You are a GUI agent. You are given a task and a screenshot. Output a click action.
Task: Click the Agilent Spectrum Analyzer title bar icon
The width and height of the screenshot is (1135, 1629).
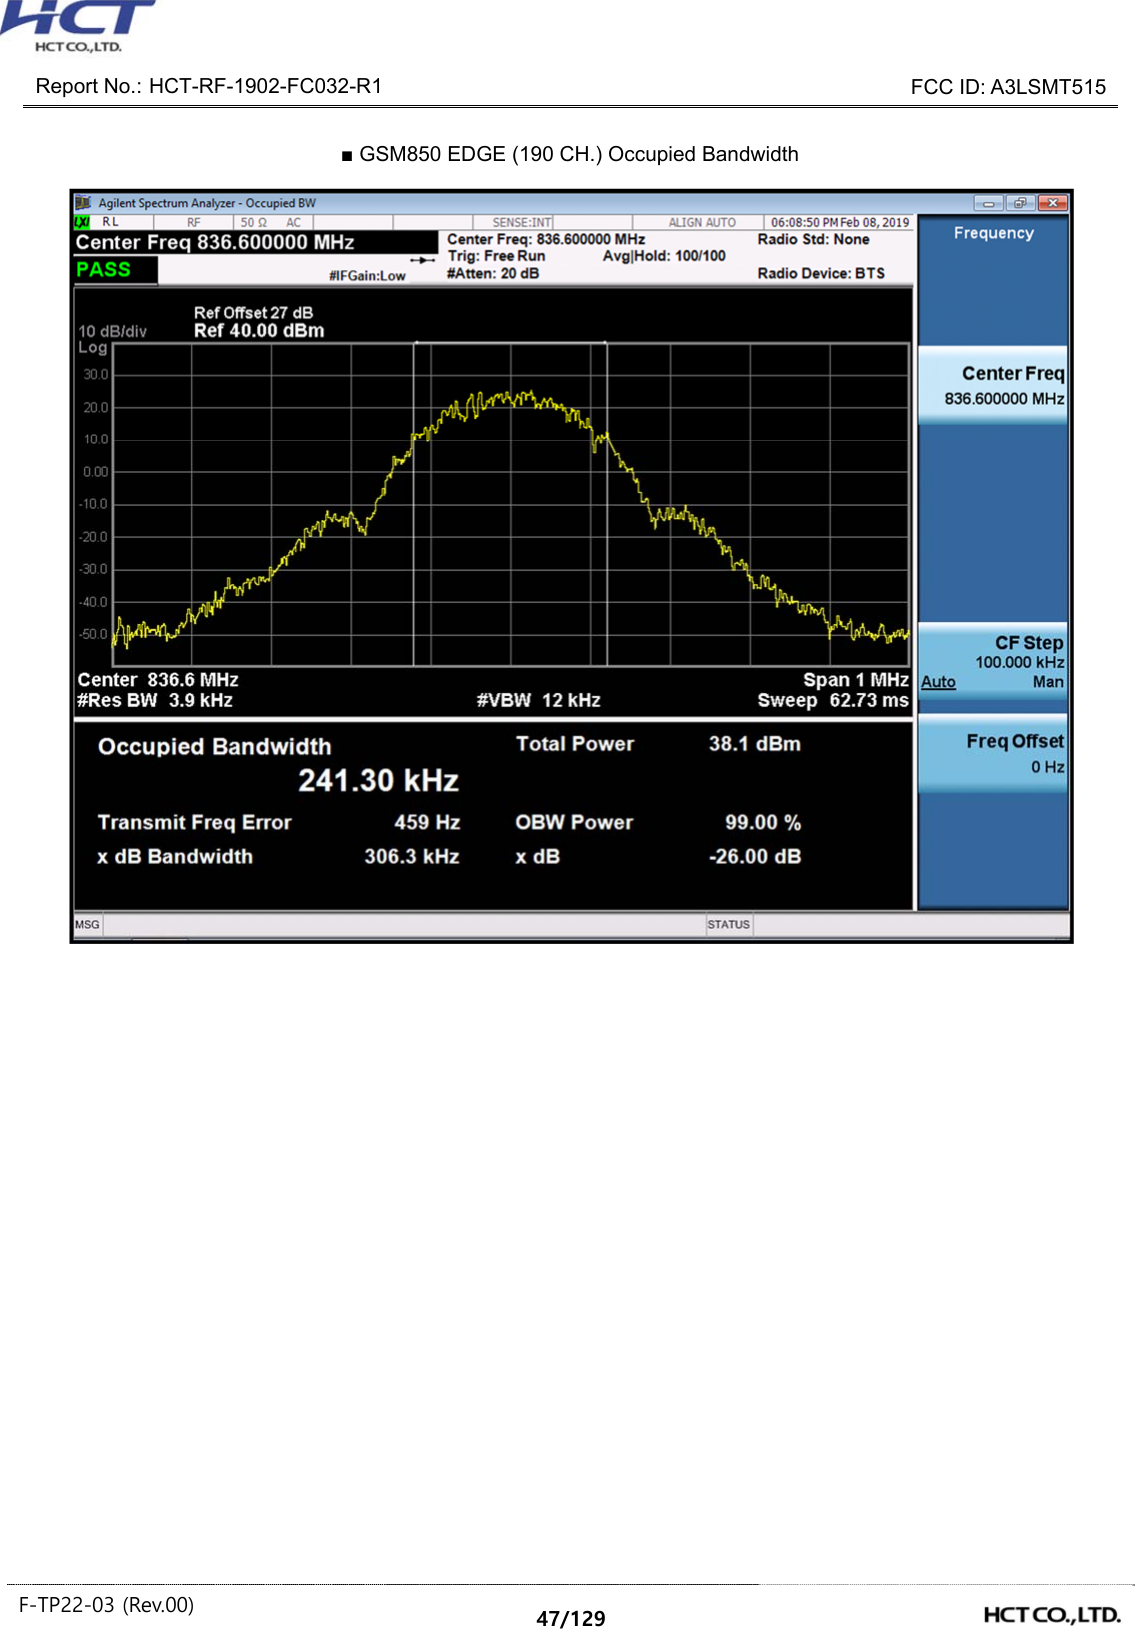pos(83,202)
